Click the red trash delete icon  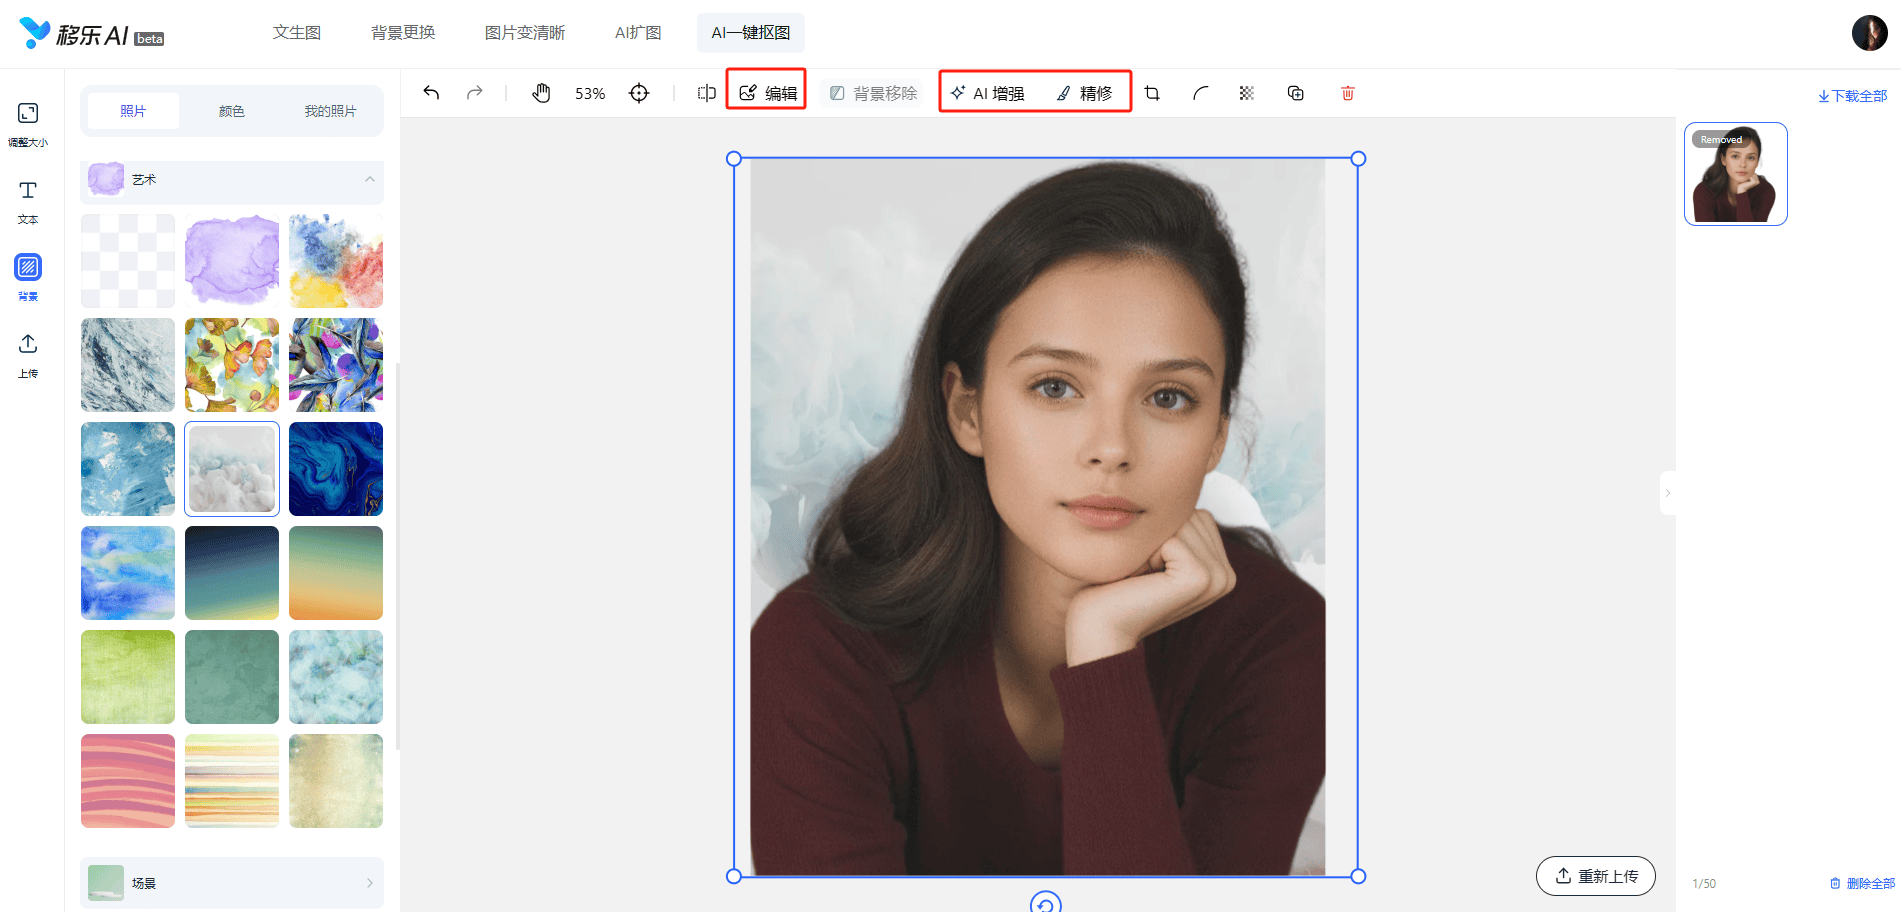point(1348,93)
